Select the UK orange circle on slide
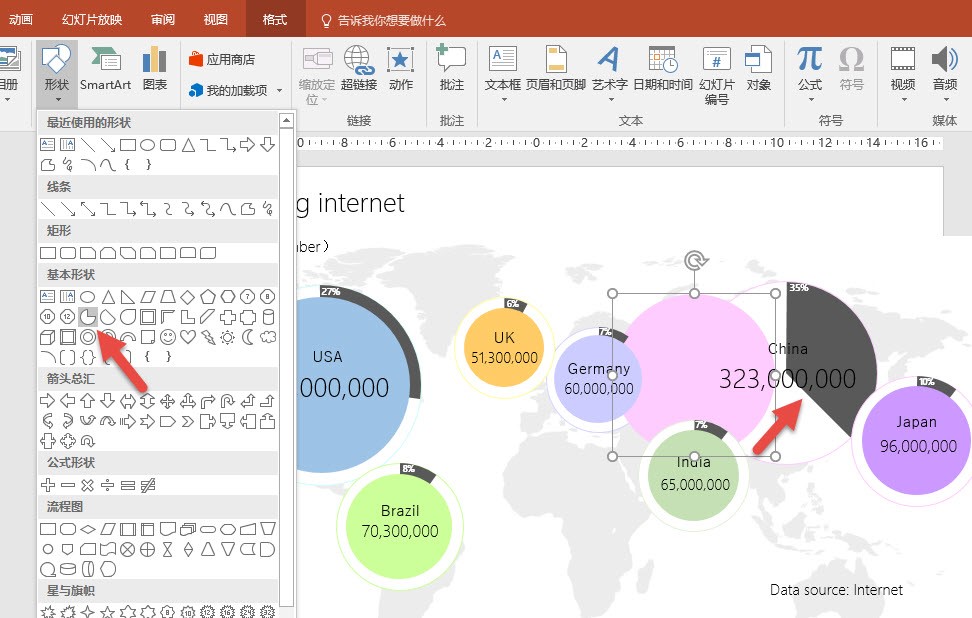The image size is (972, 618). [x=504, y=347]
